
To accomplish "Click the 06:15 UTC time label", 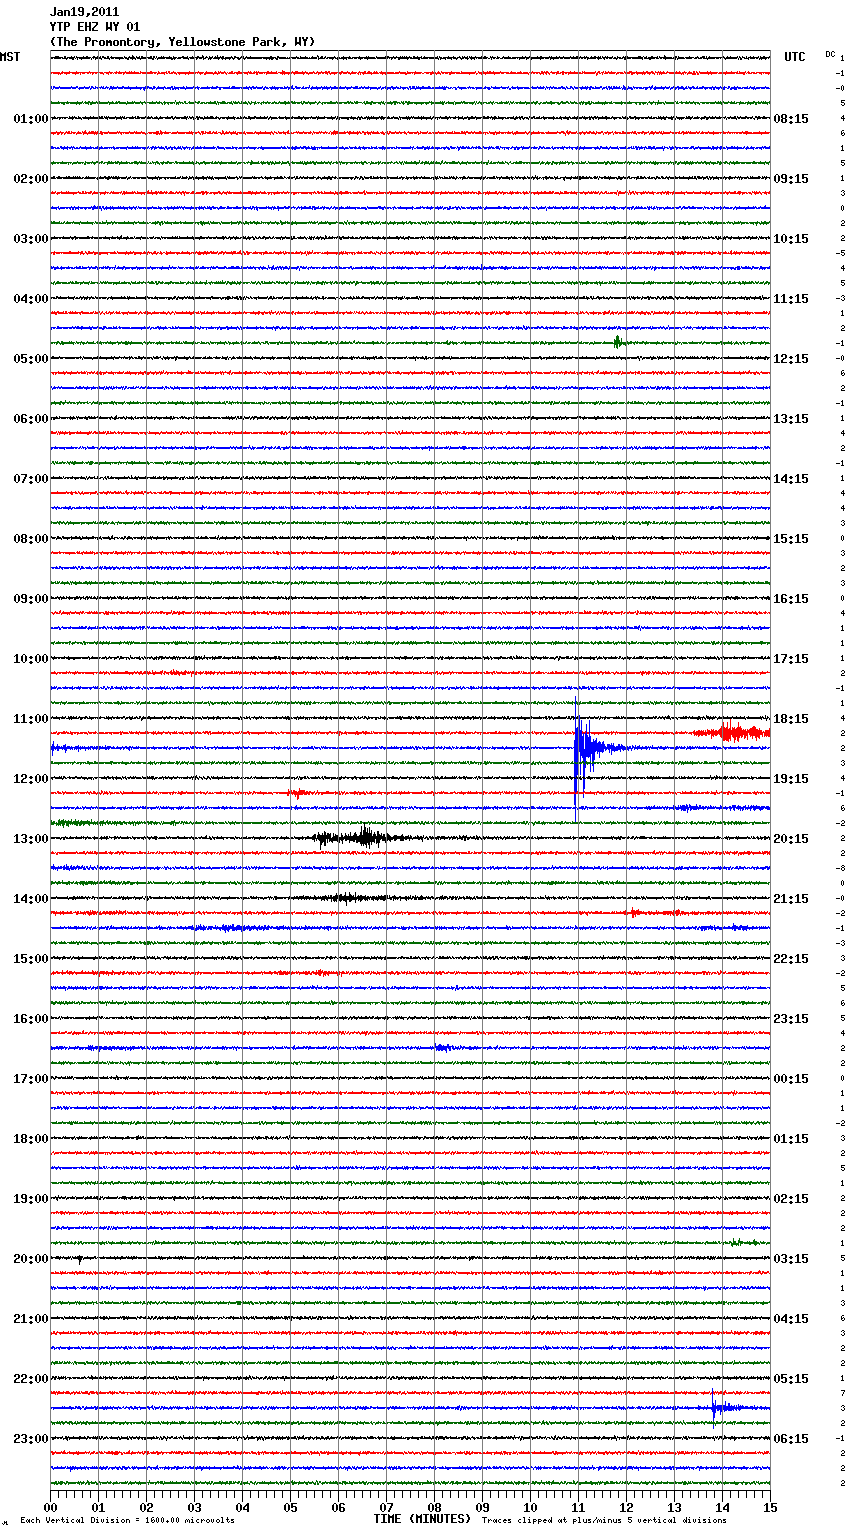I will point(790,1439).
